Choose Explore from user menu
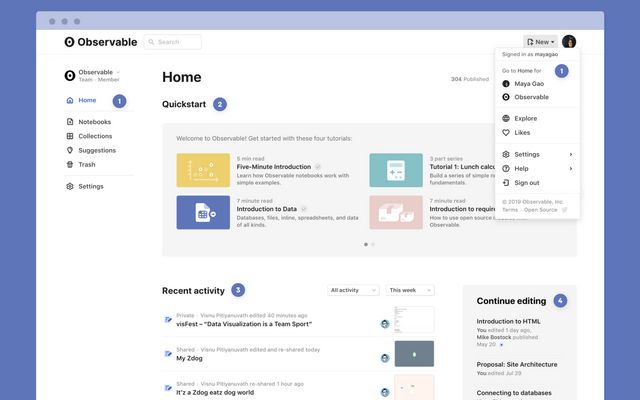This screenshot has height=400, width=640. 526,118
